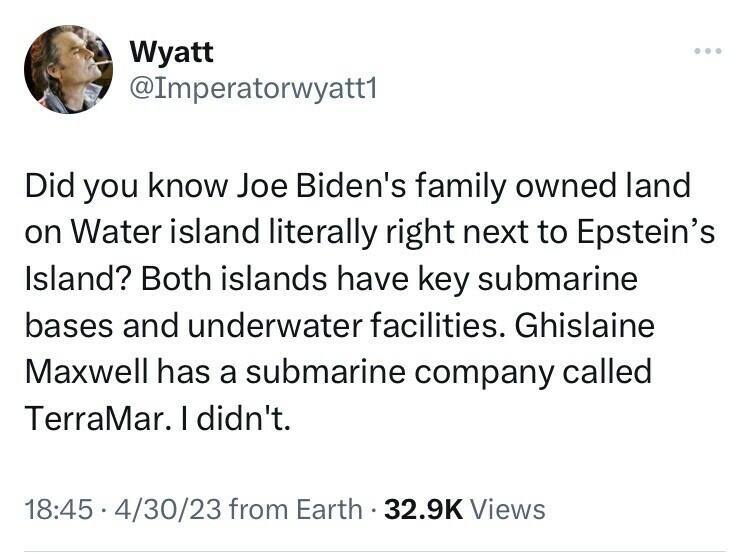This screenshot has height=554, width=750.
Task: Open the three-dot more options menu
Action: click(706, 51)
